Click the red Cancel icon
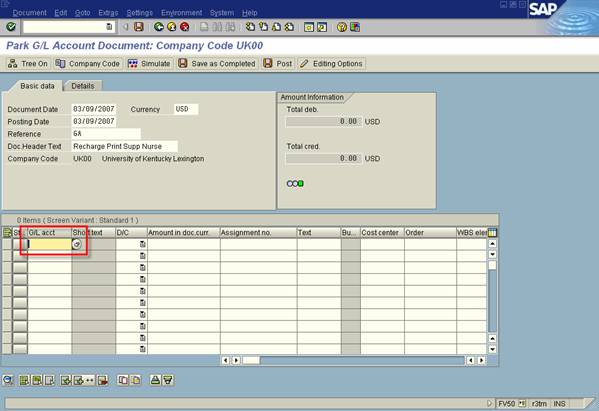The image size is (599, 411). click(x=185, y=27)
